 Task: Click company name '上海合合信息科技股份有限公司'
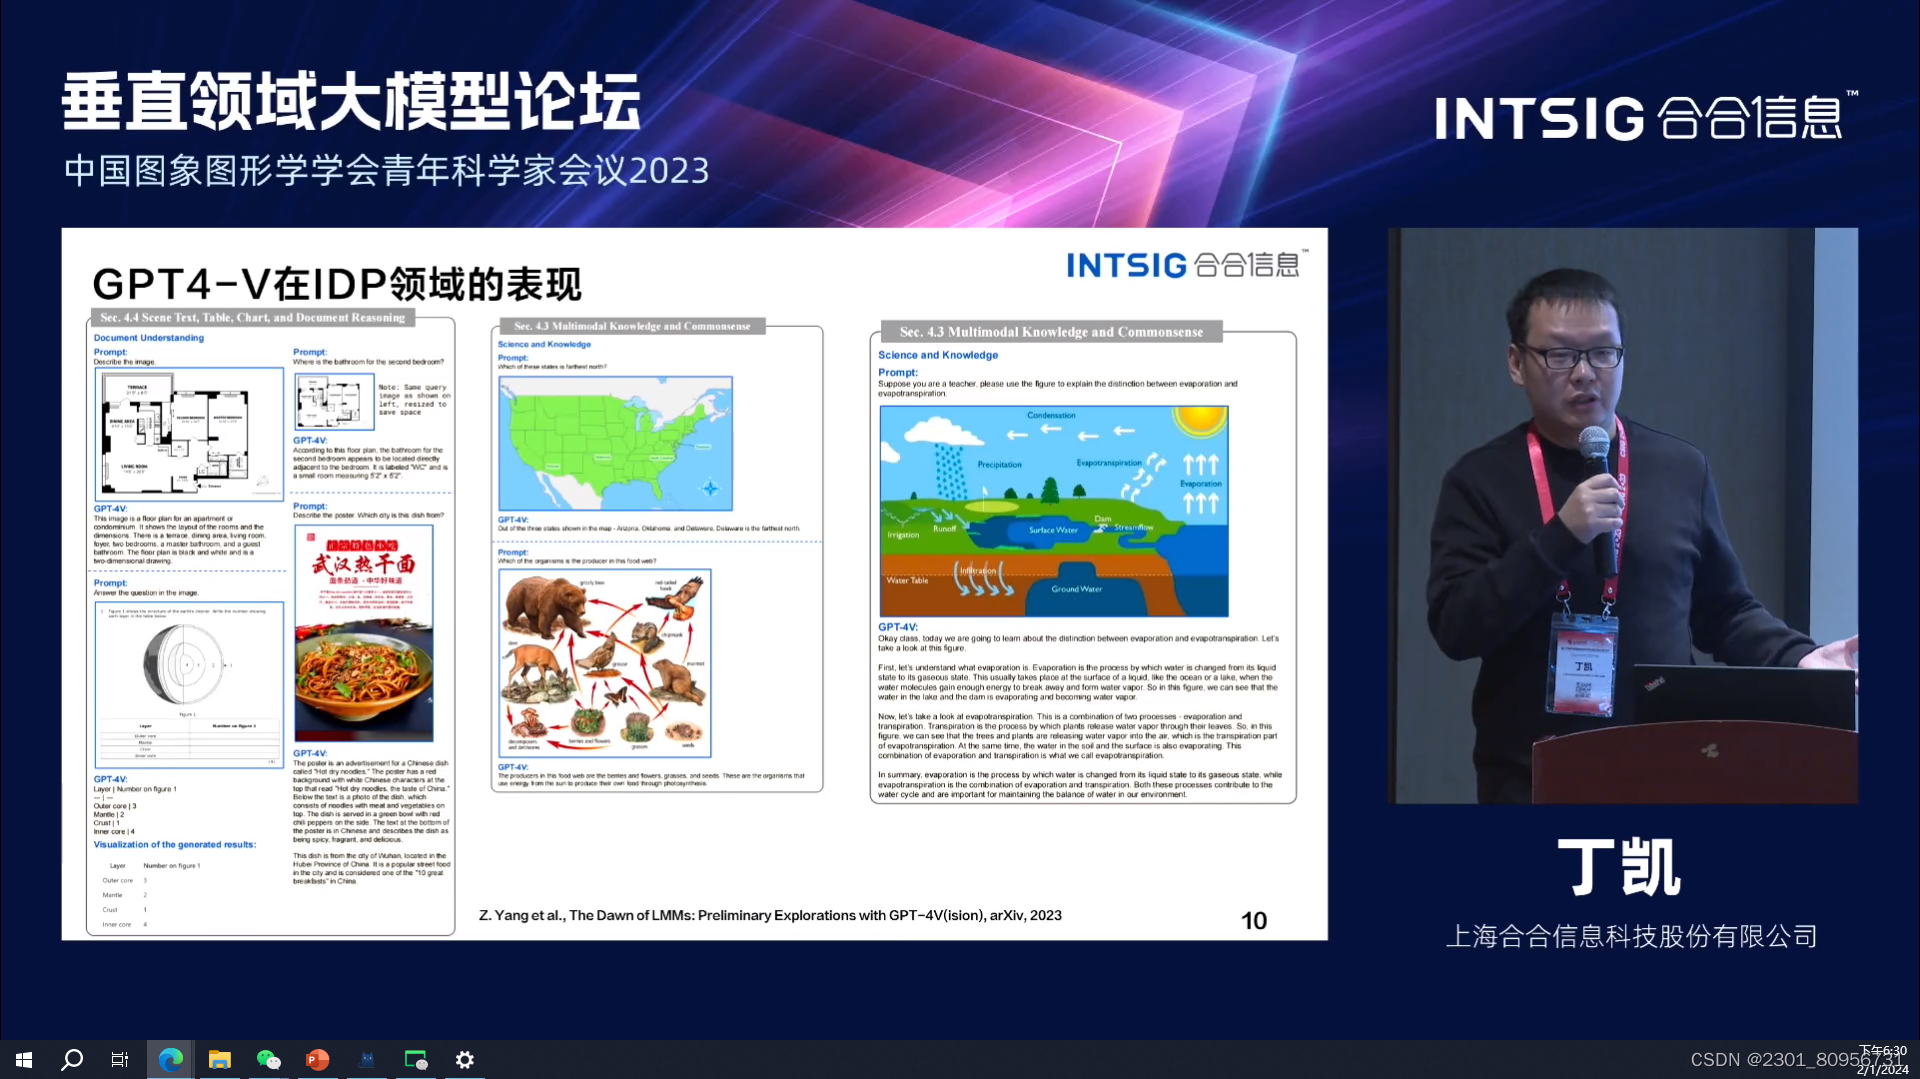tap(1631, 936)
